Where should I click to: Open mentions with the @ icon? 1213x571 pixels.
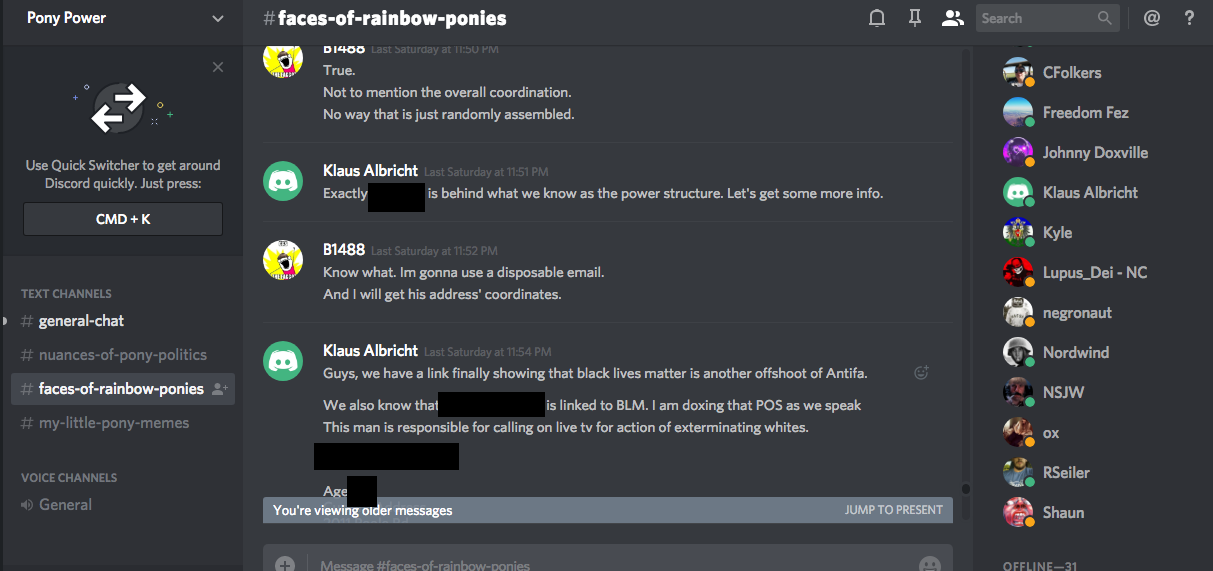(1152, 18)
